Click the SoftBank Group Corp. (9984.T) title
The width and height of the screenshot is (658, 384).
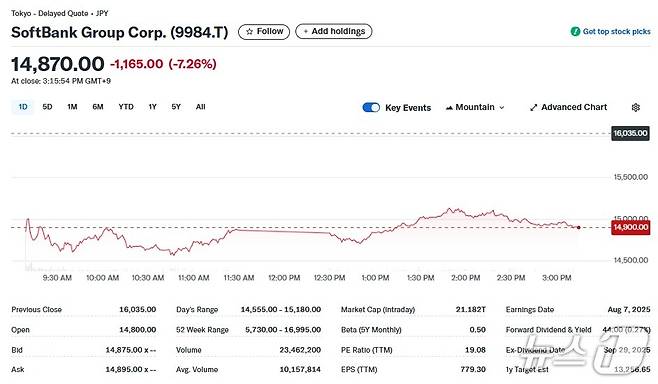pyautogui.click(x=120, y=32)
